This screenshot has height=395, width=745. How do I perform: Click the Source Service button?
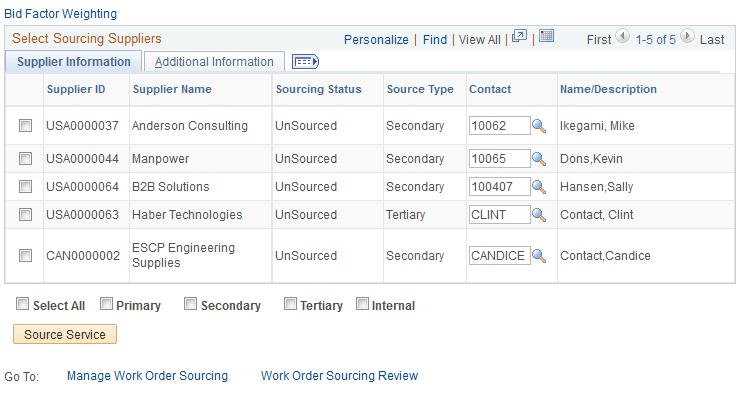(65, 335)
